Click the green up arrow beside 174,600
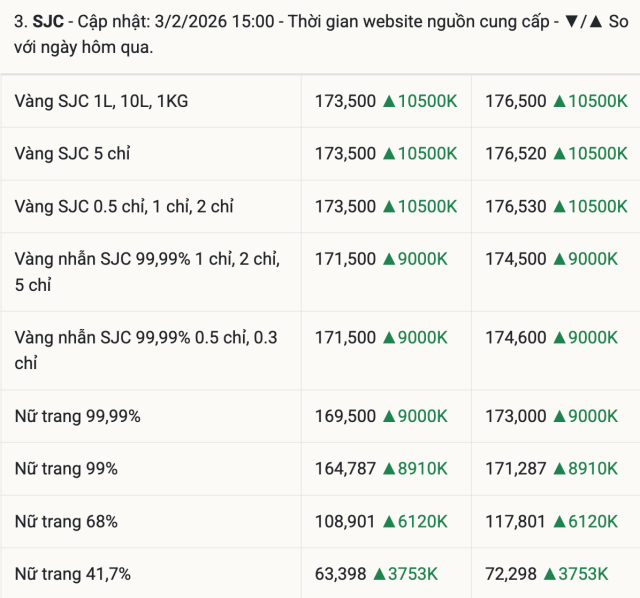The image size is (640, 598). pyautogui.click(x=558, y=338)
